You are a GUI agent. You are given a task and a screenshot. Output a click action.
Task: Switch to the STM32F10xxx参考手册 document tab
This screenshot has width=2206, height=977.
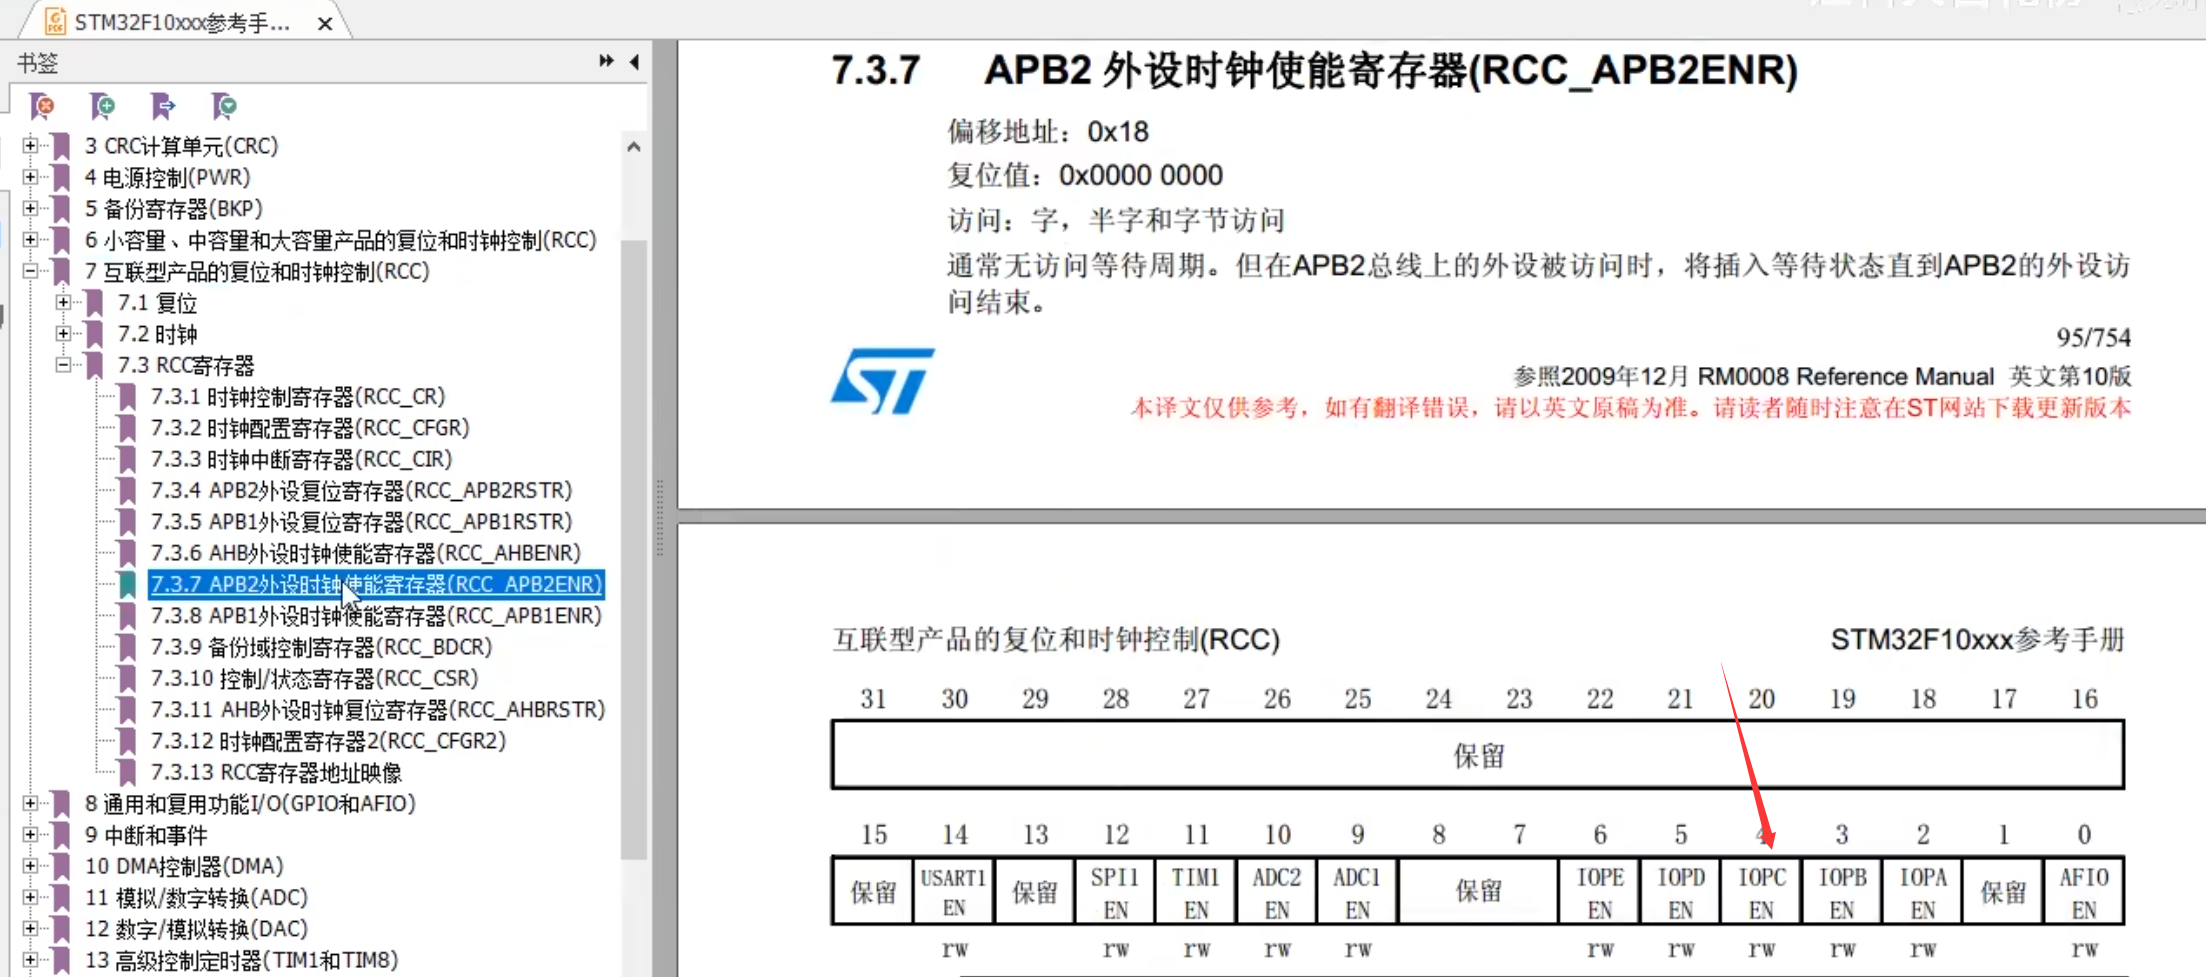tap(182, 22)
